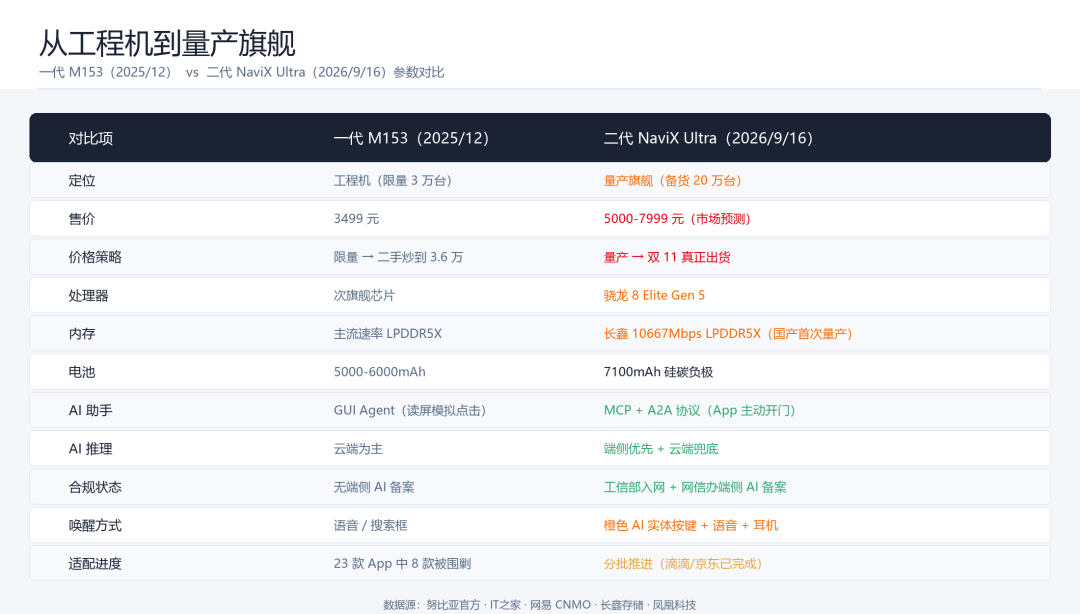Click the cell 长鑫 10667Mbps LPDDR5X（国产首次量产）
Image resolution: width=1080 pixels, height=614 pixels.
(x=728, y=334)
